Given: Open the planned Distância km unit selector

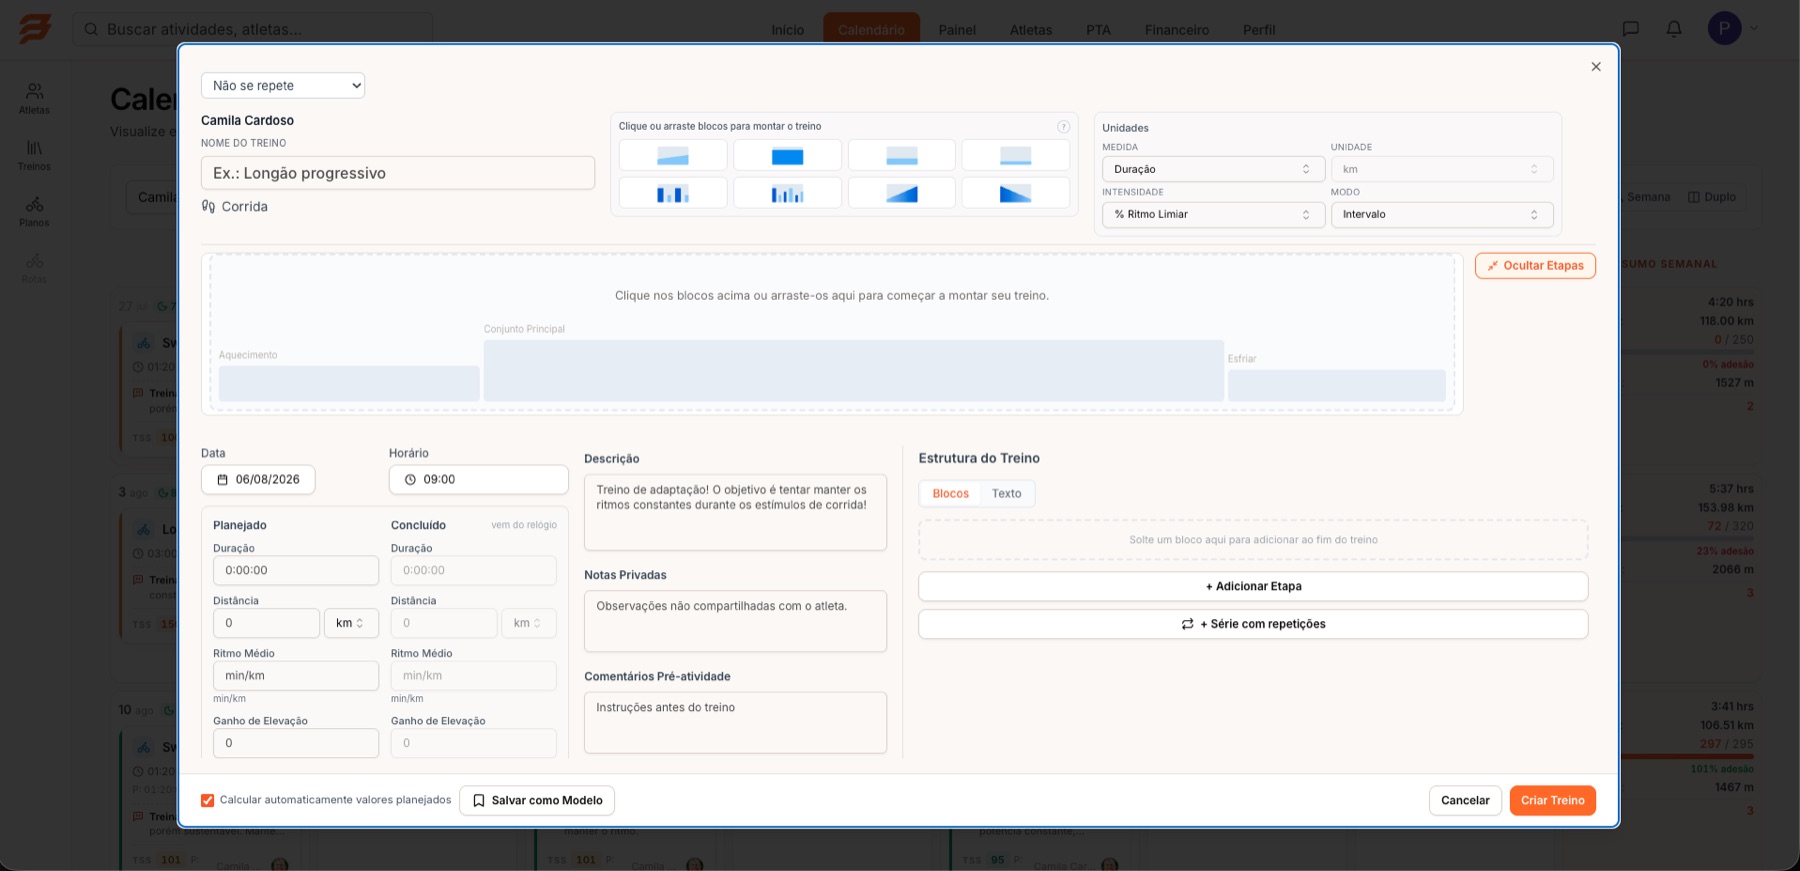Looking at the screenshot, I should pyautogui.click(x=351, y=623).
